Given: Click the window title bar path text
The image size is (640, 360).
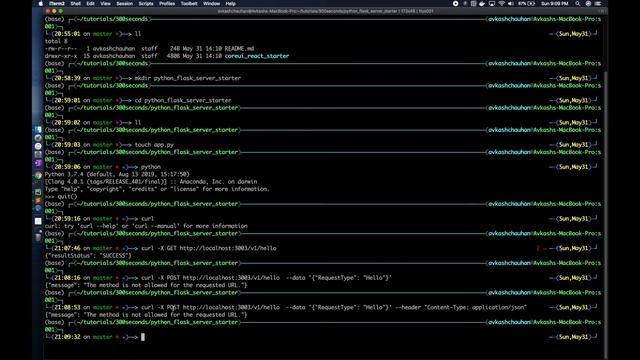Looking at the screenshot, I should [x=325, y=11].
